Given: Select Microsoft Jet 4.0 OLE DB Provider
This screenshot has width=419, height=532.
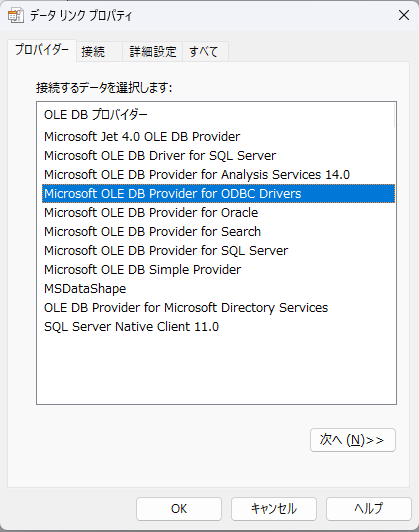Looking at the screenshot, I should pyautogui.click(x=218, y=137).
